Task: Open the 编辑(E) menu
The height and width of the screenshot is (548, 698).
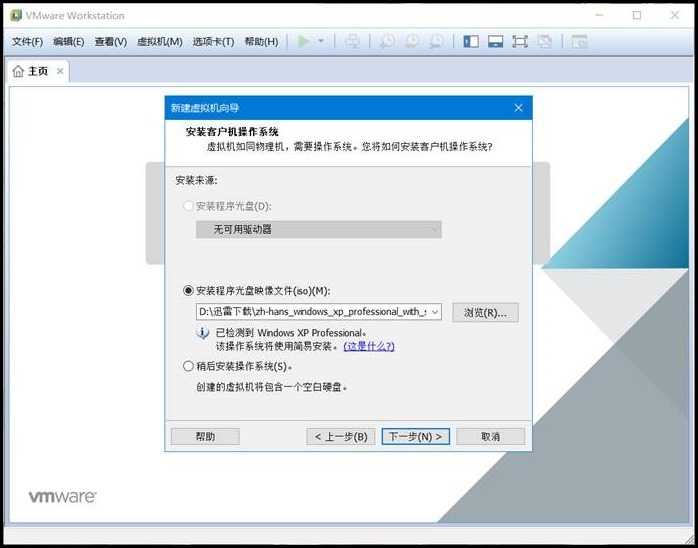Action: pos(69,42)
